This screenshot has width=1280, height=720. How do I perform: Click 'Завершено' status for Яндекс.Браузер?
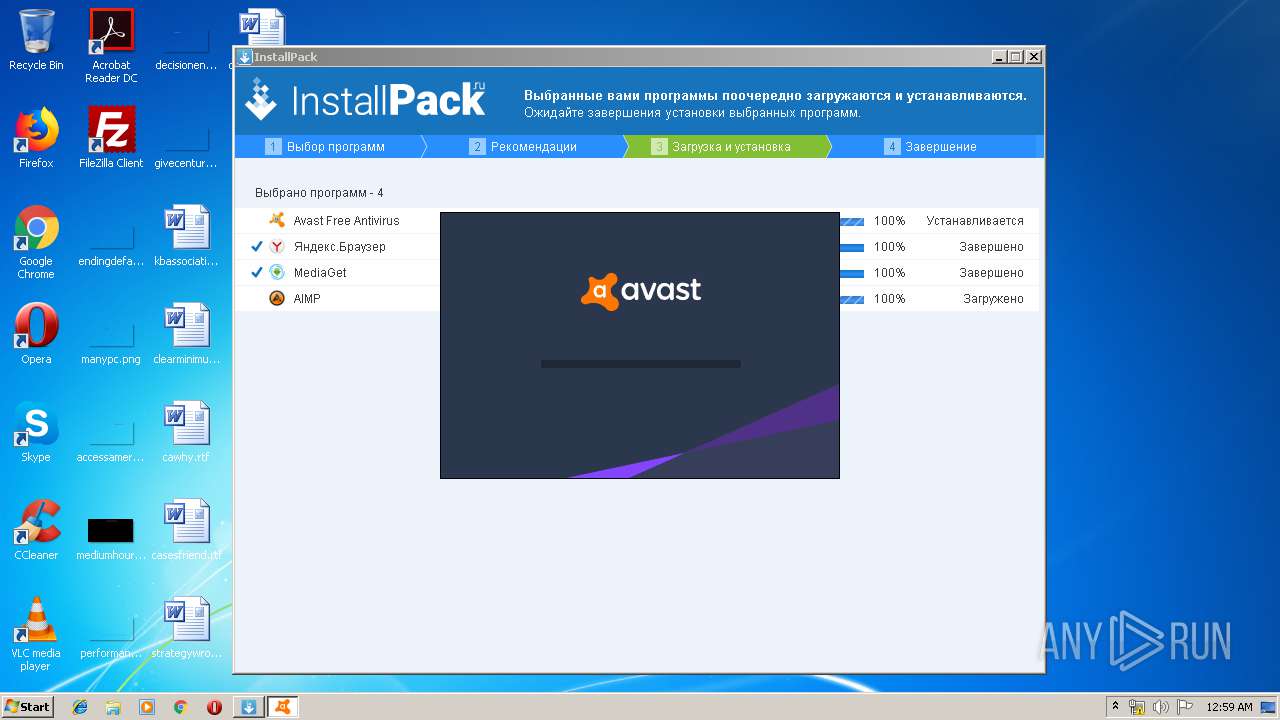coord(991,246)
